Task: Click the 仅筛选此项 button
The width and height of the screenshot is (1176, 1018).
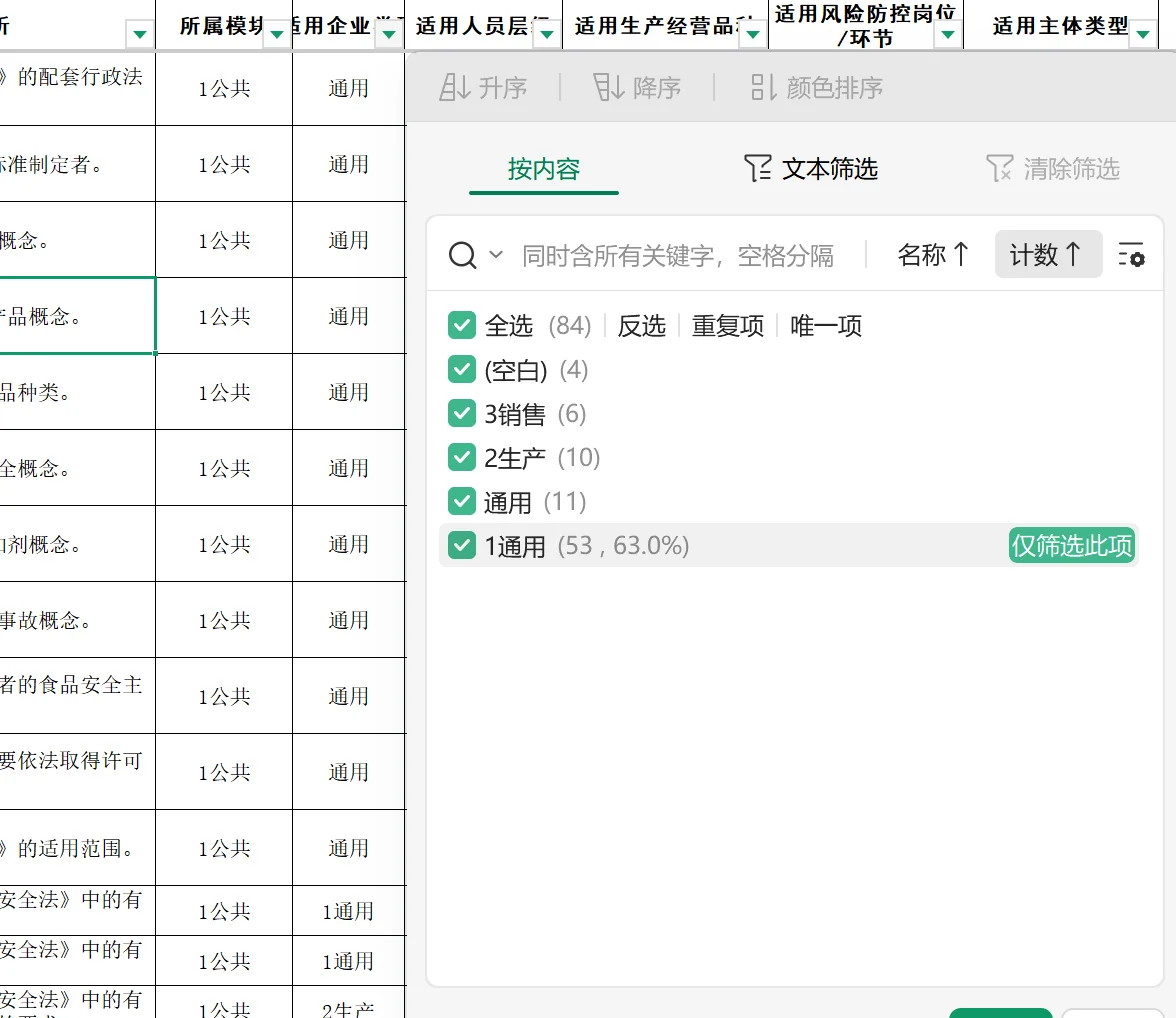Action: pos(1072,545)
